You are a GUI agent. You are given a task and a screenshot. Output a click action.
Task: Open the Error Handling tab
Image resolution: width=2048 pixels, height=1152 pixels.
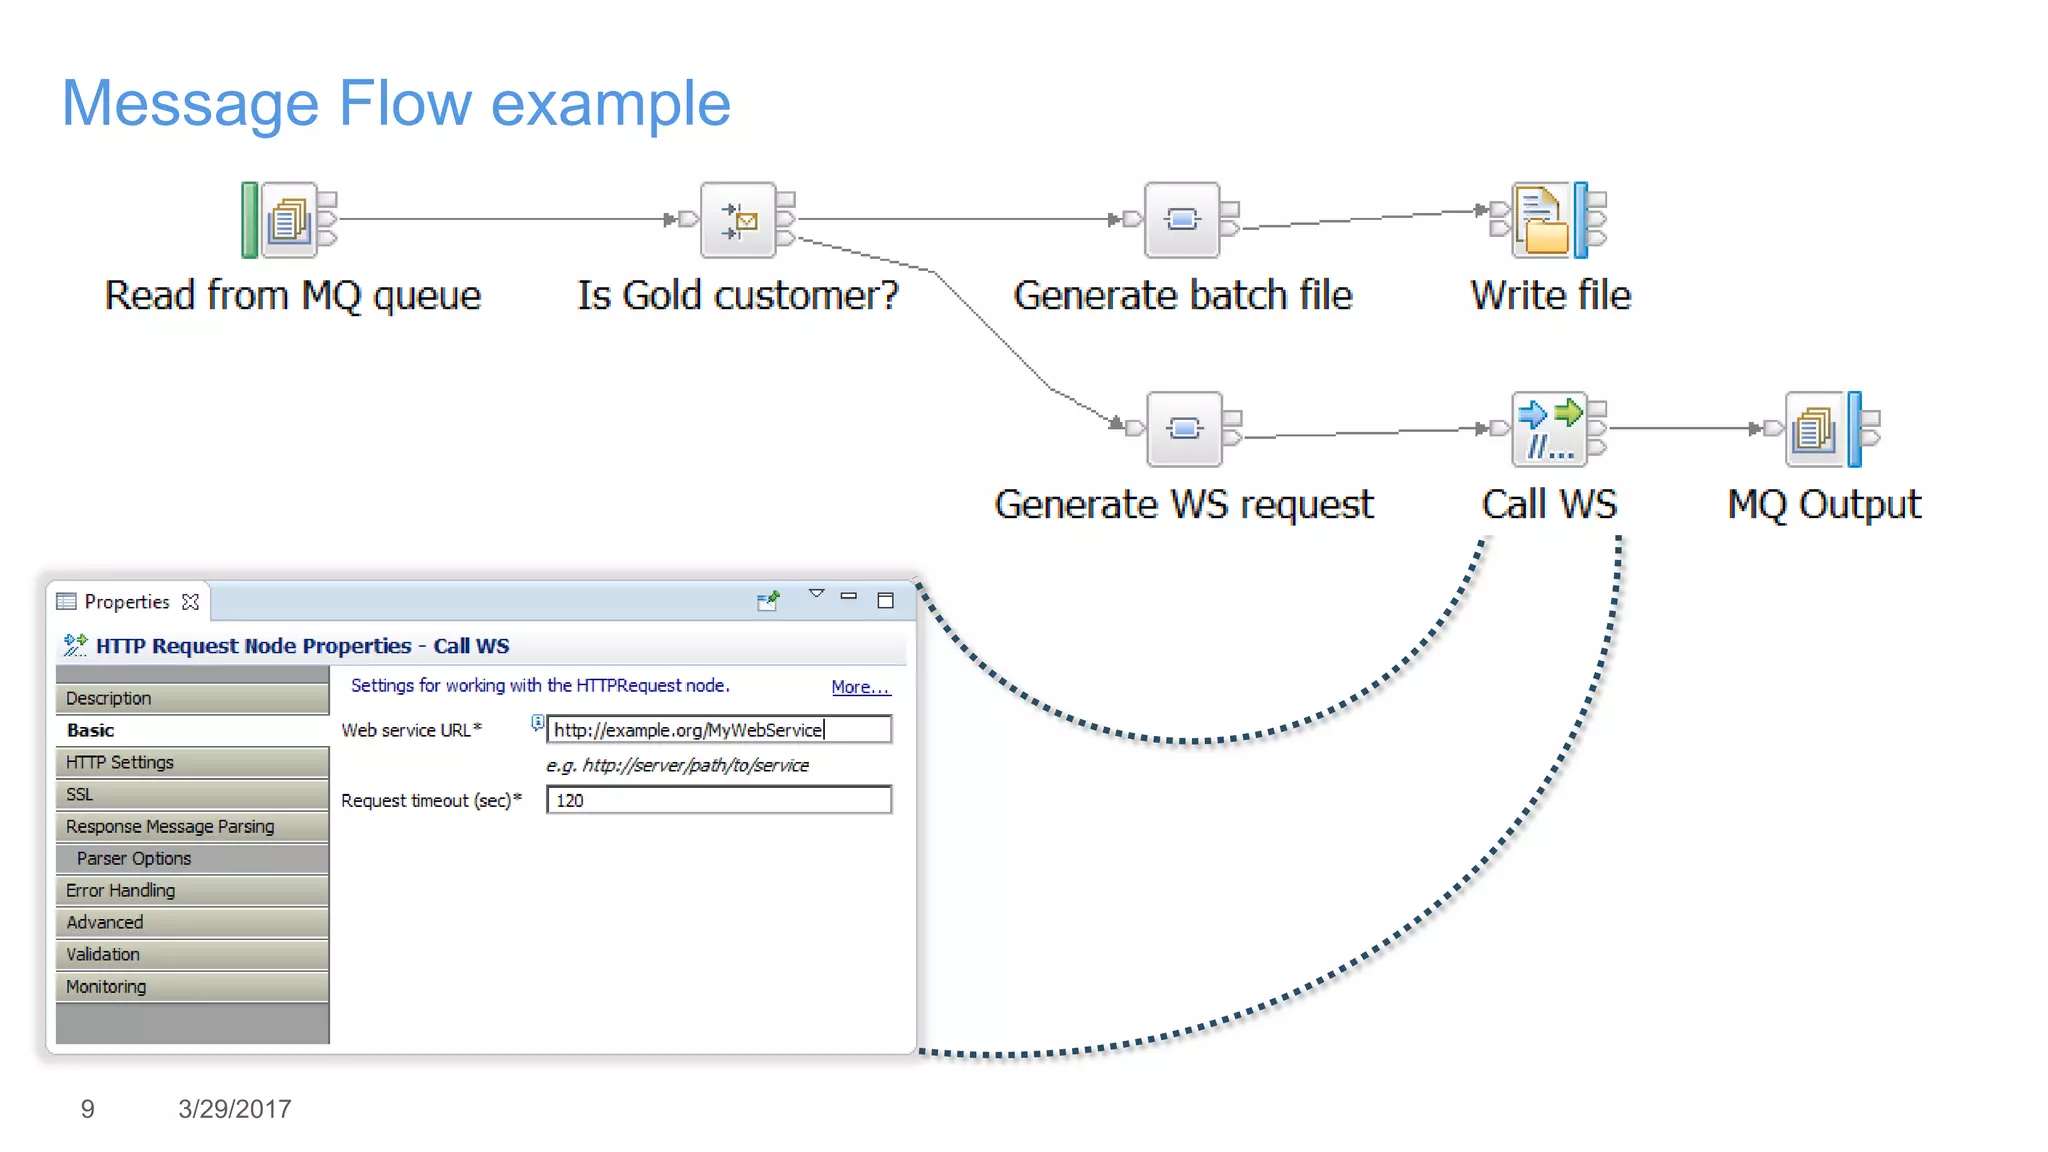192,890
